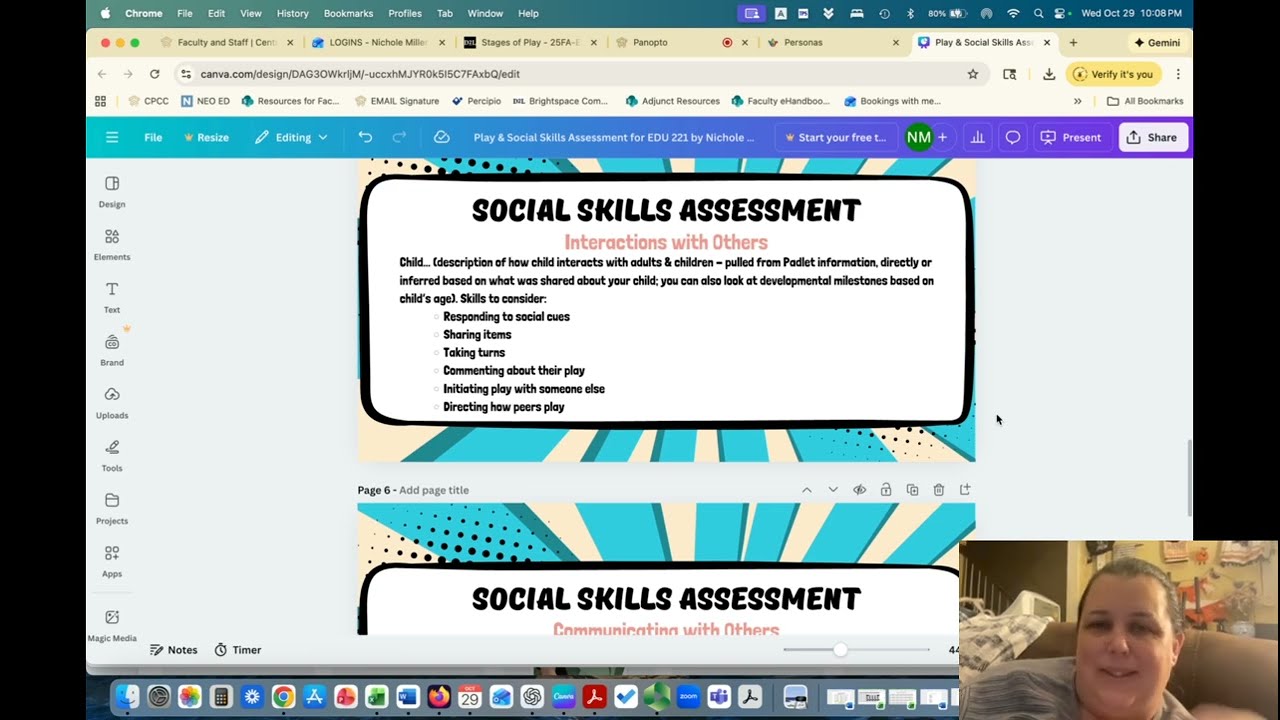Open the Tools panel
Image resolution: width=1280 pixels, height=720 pixels.
(x=112, y=455)
